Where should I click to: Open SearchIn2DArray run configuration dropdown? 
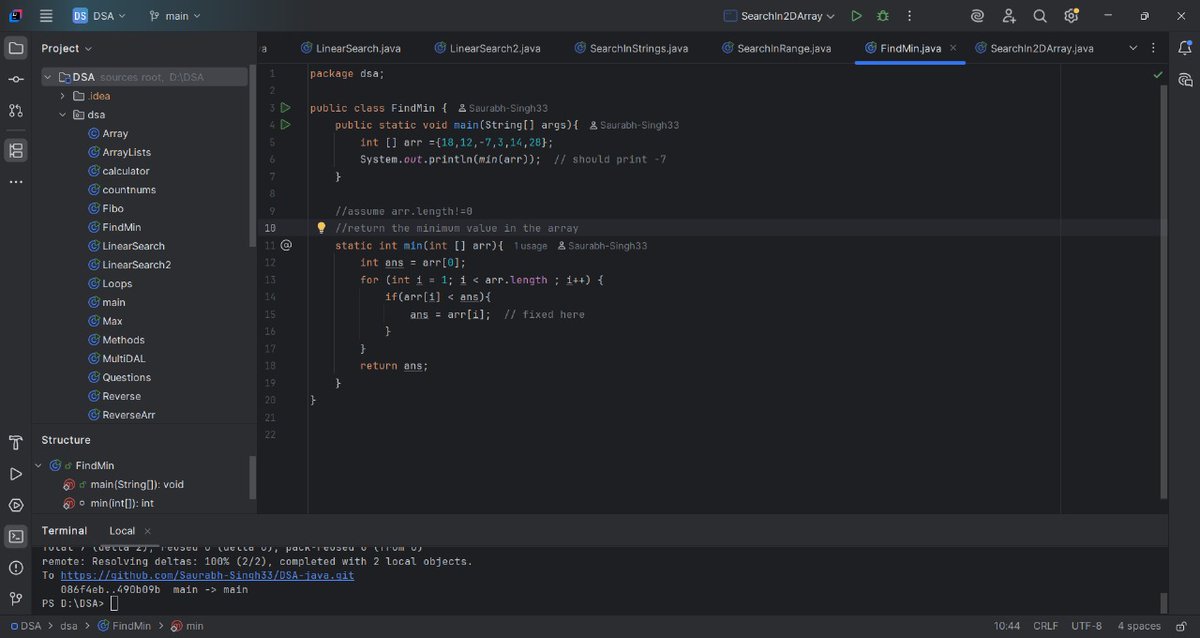[778, 16]
